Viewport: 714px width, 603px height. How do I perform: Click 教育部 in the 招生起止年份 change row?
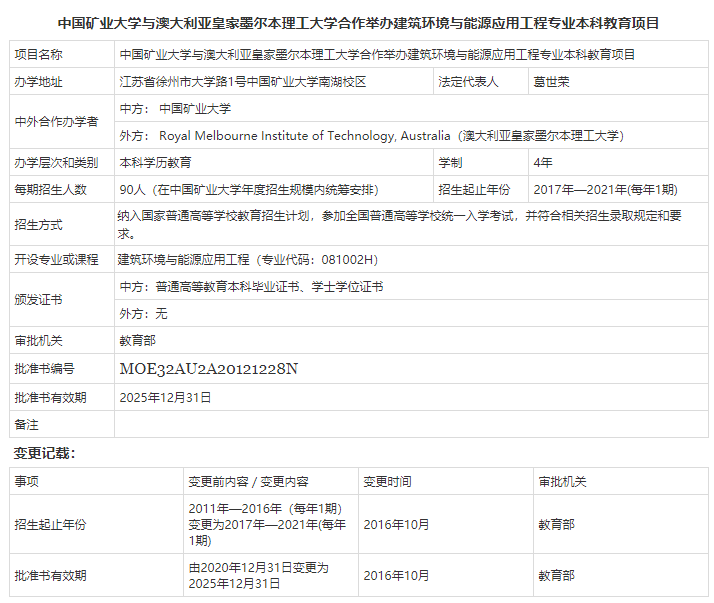tap(556, 525)
